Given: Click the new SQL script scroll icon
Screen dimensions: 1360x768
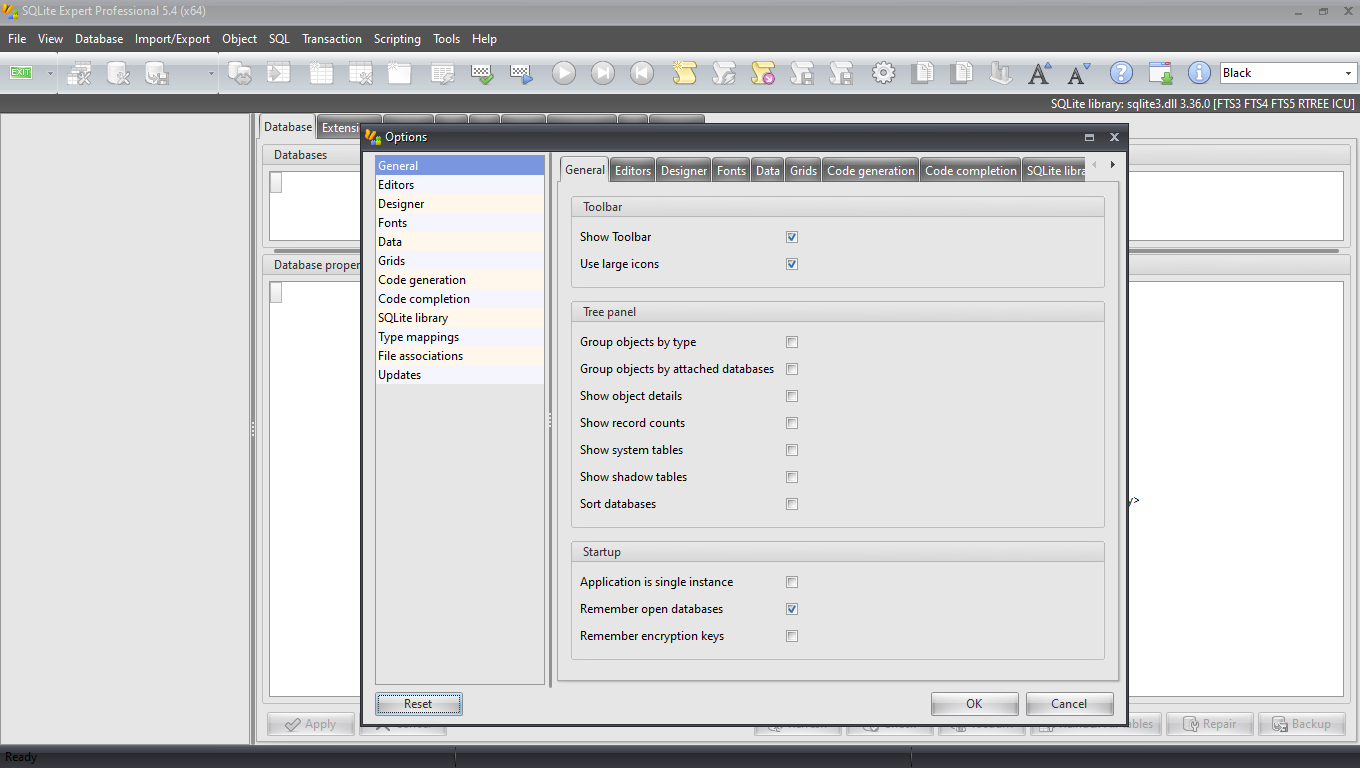Looking at the screenshot, I should [684, 73].
